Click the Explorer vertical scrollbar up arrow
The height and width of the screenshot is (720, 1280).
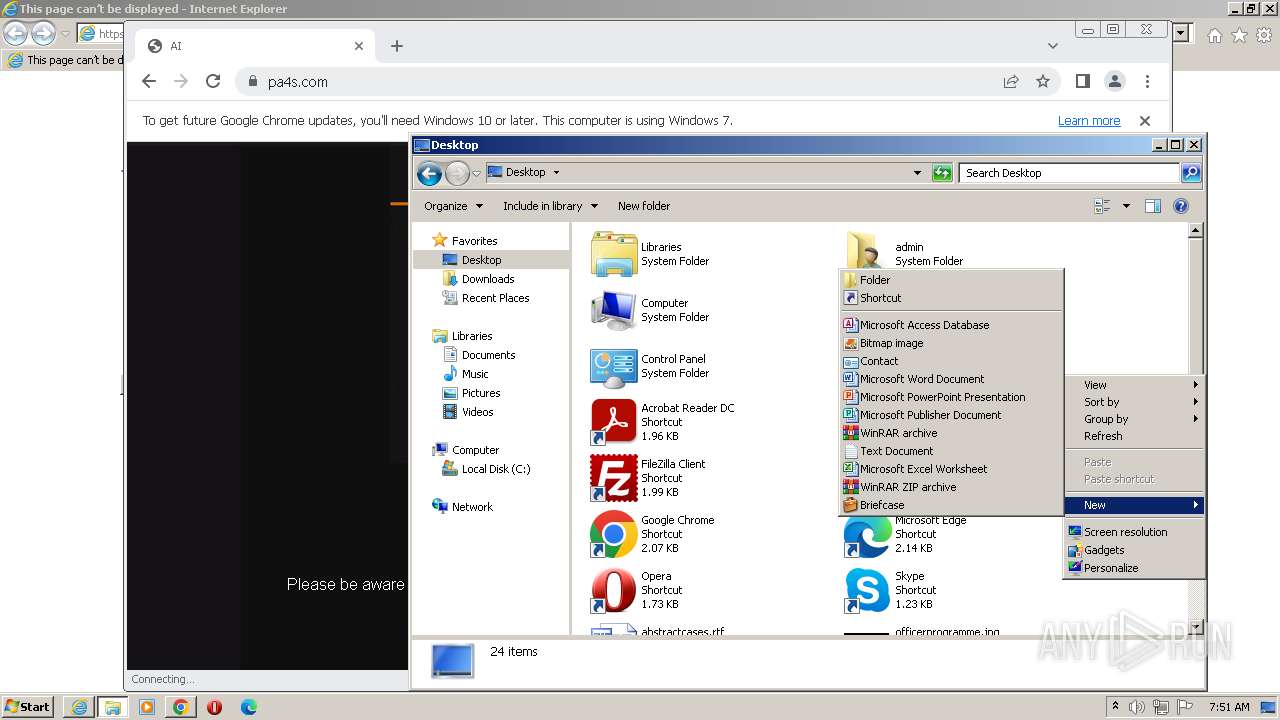(1195, 231)
